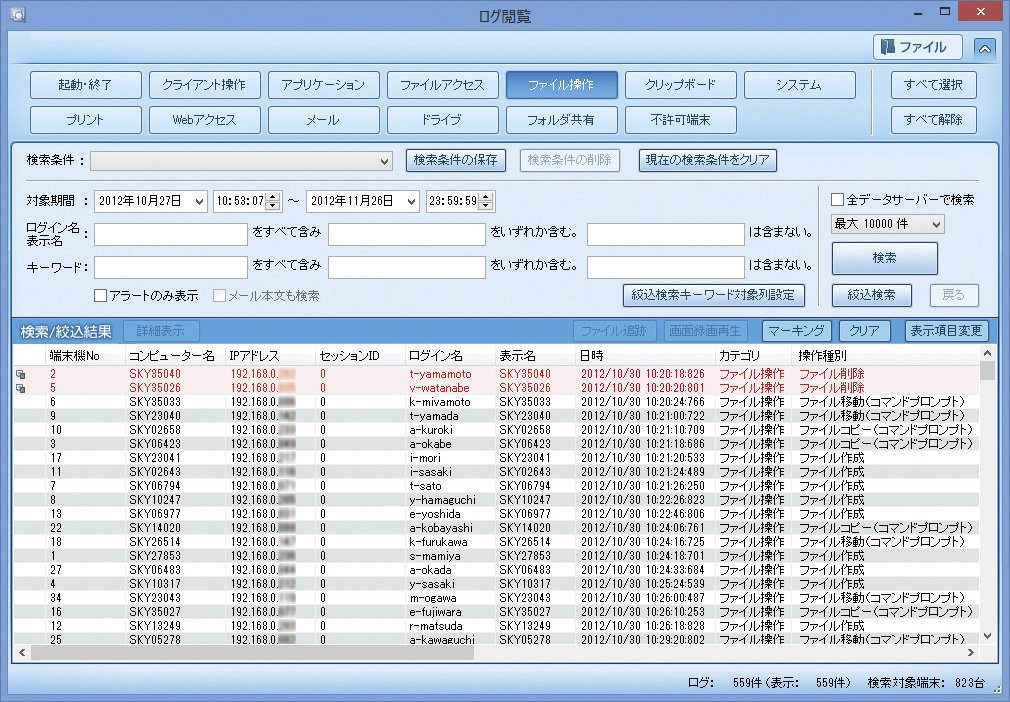Sort by IPアドレス column header
The height and width of the screenshot is (702, 1010).
271,356
